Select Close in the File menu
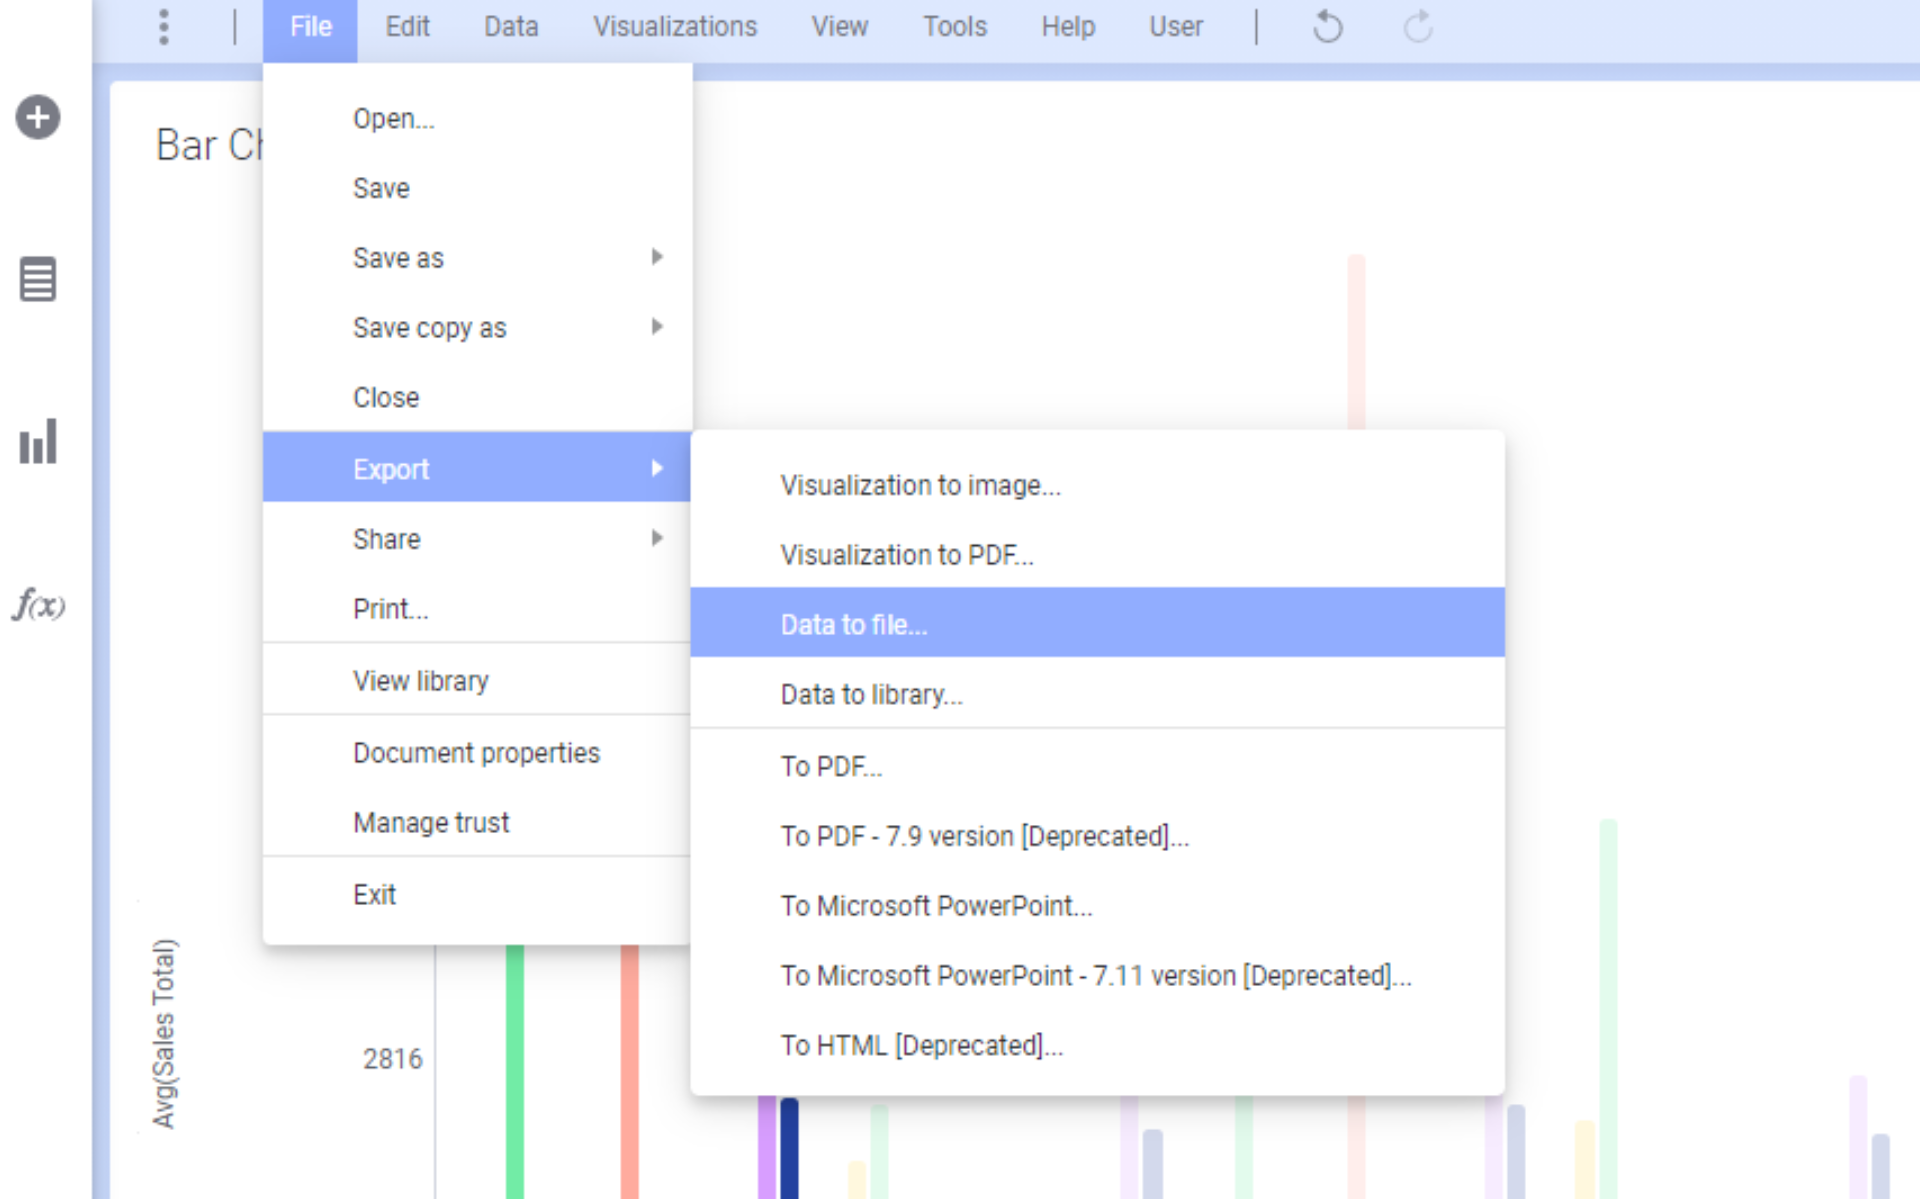1920x1199 pixels. pos(477,398)
